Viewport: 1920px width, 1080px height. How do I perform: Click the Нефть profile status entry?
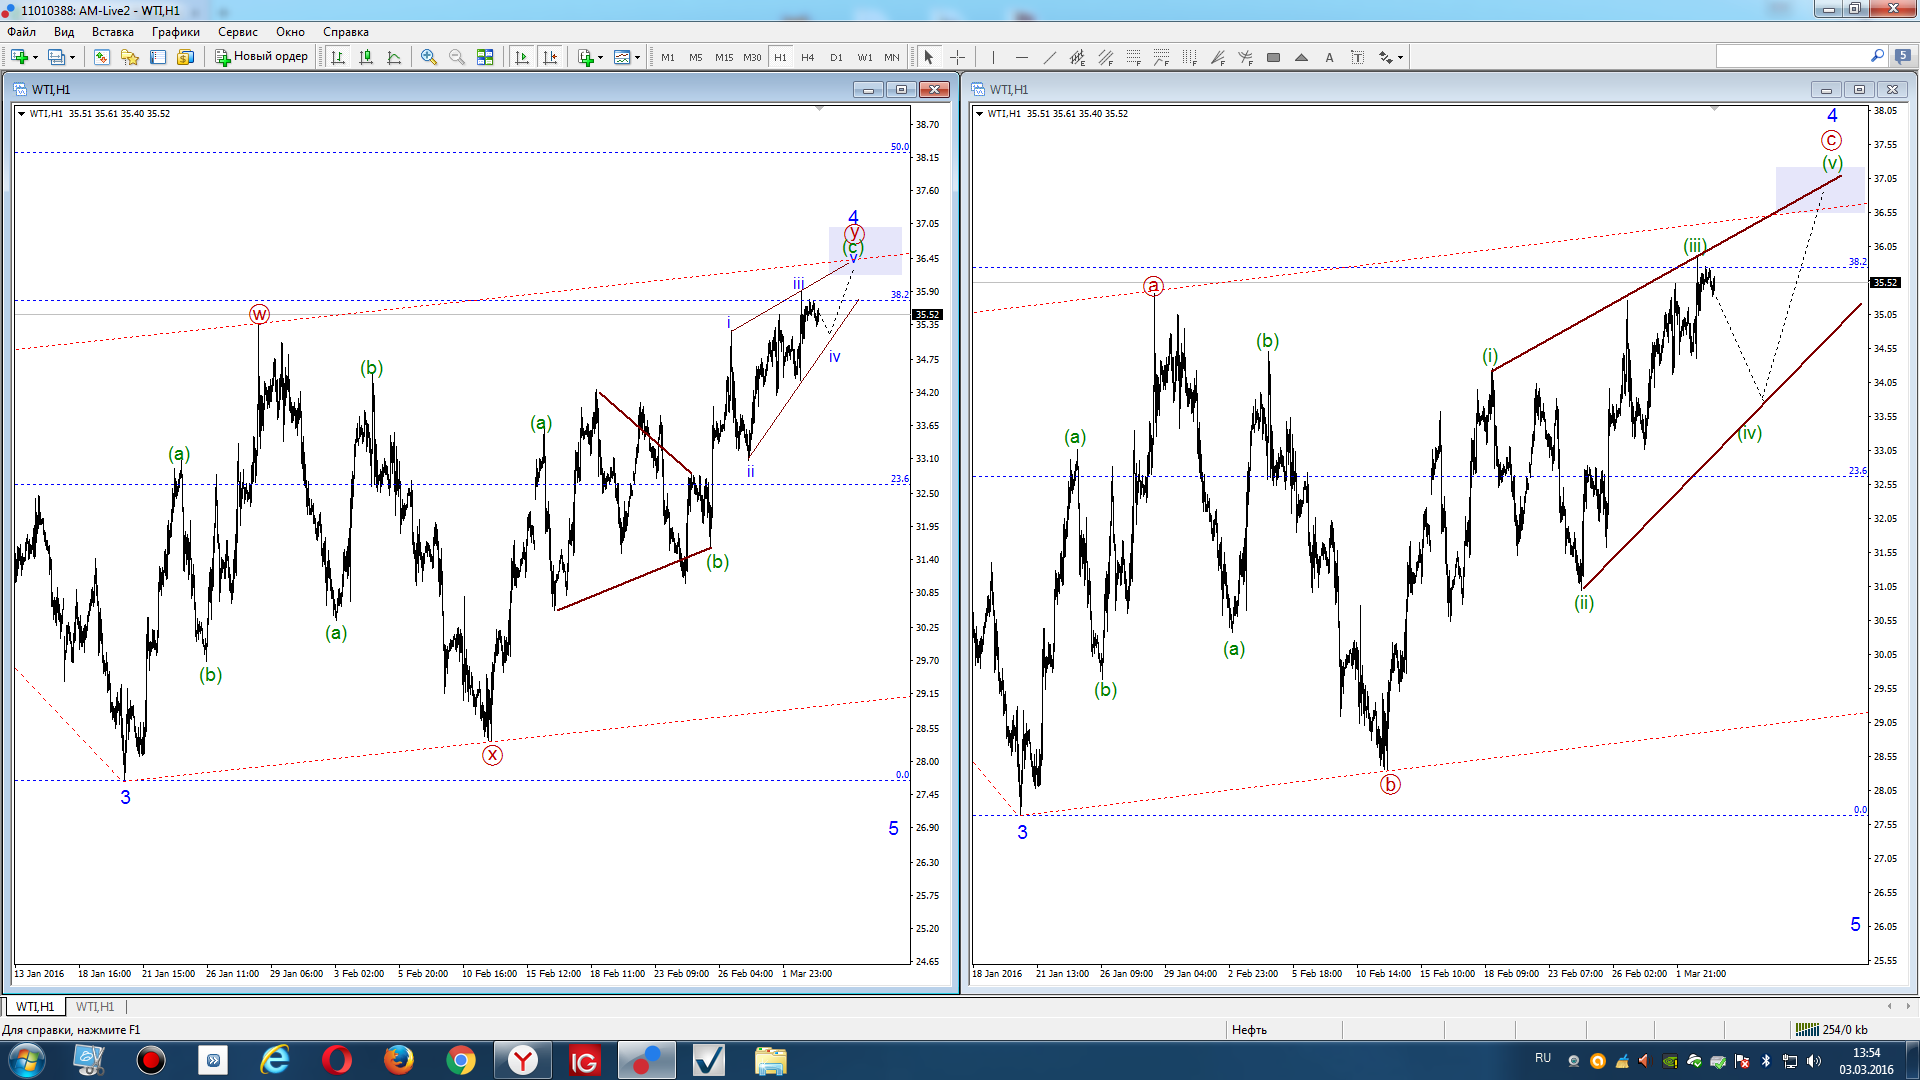point(1249,1030)
